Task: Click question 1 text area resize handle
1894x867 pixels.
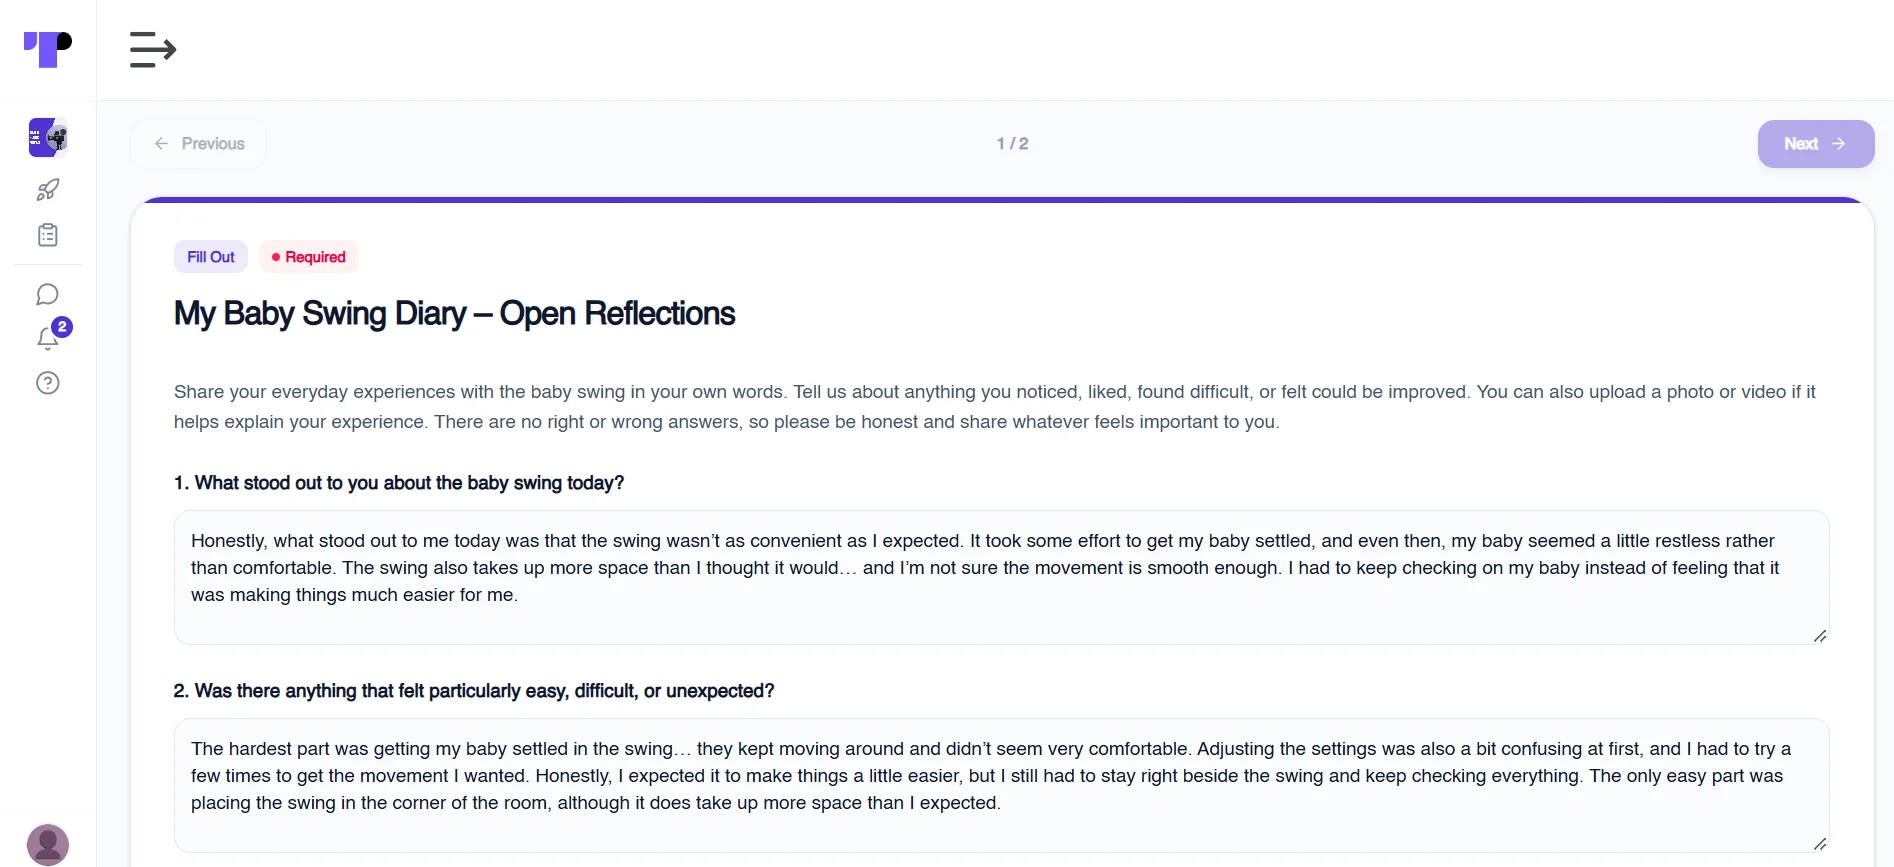Action: pyautogui.click(x=1820, y=636)
